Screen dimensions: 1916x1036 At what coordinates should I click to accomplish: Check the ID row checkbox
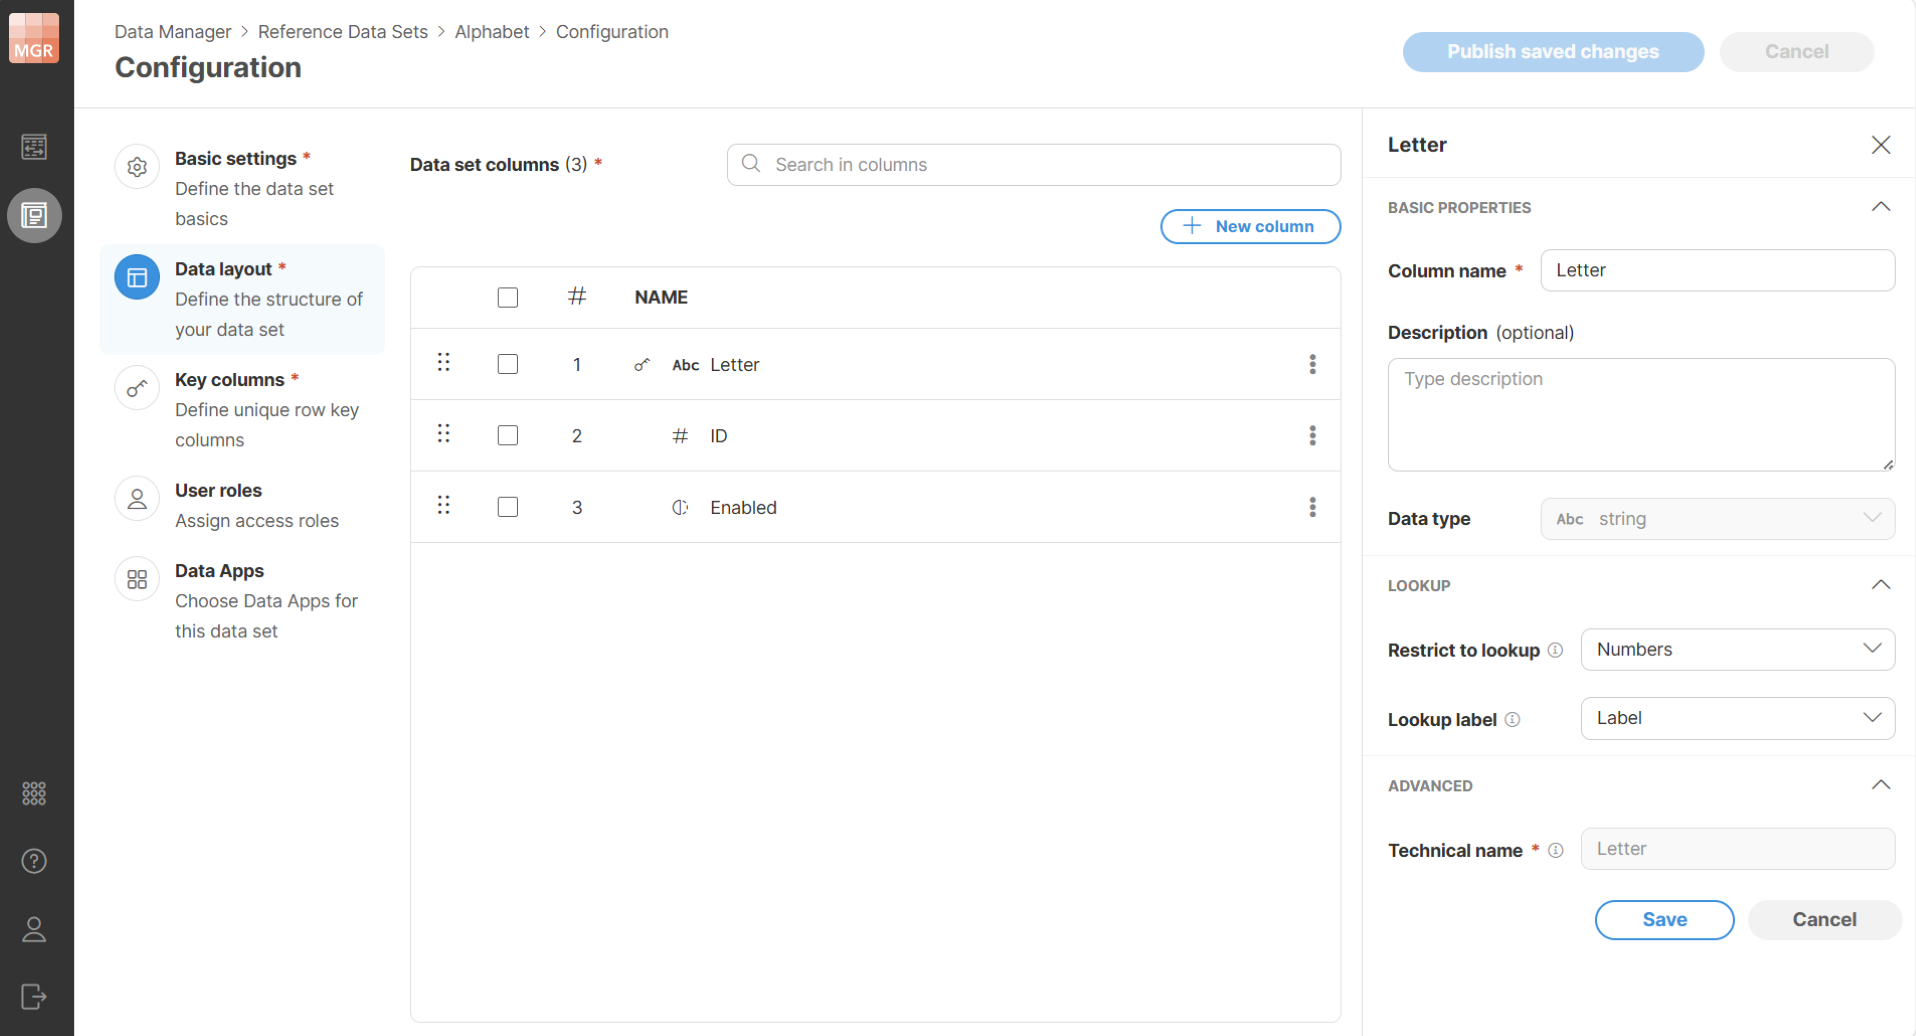pos(508,435)
